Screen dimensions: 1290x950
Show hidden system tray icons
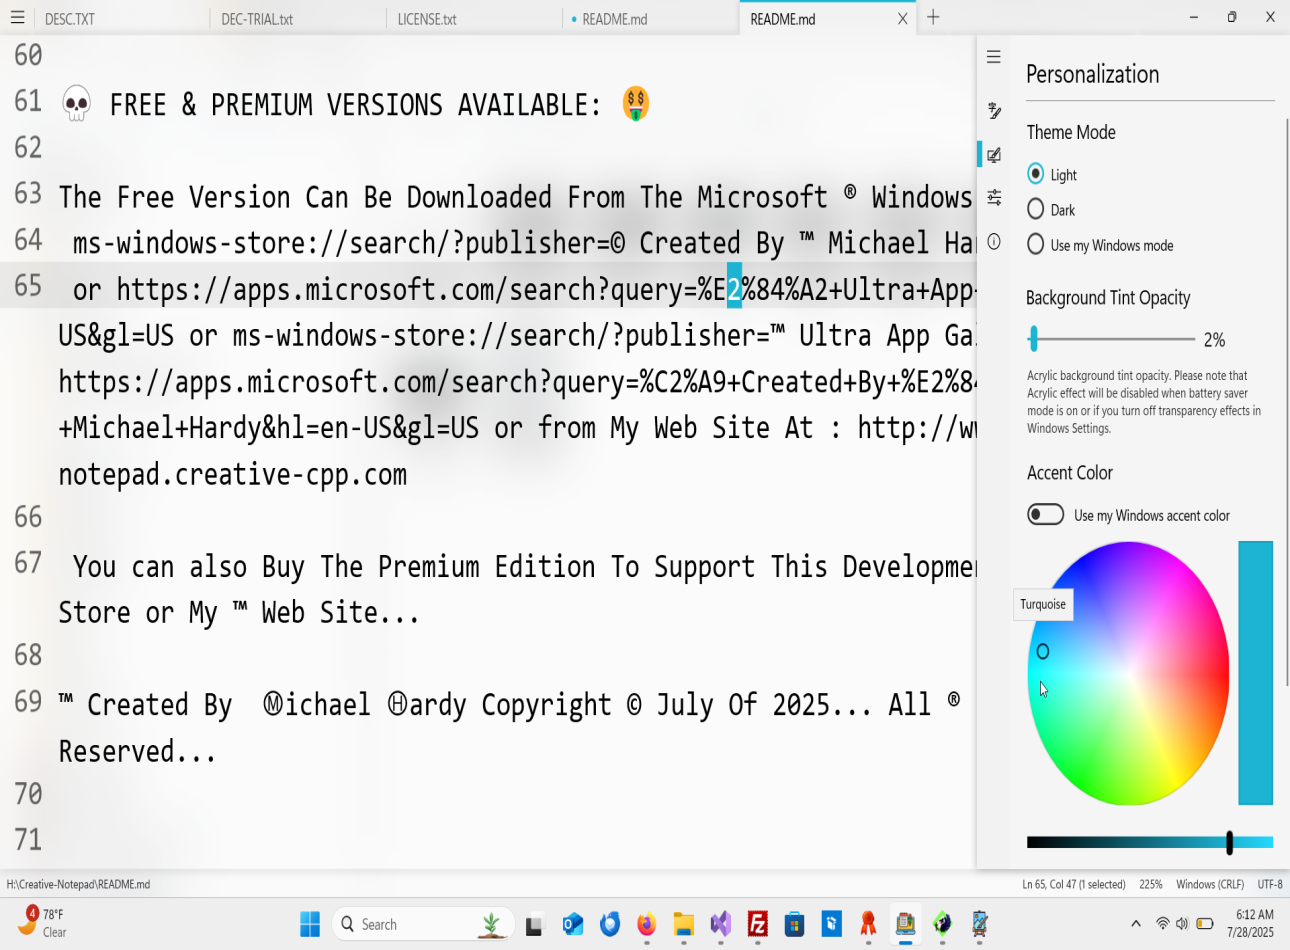point(1135,924)
